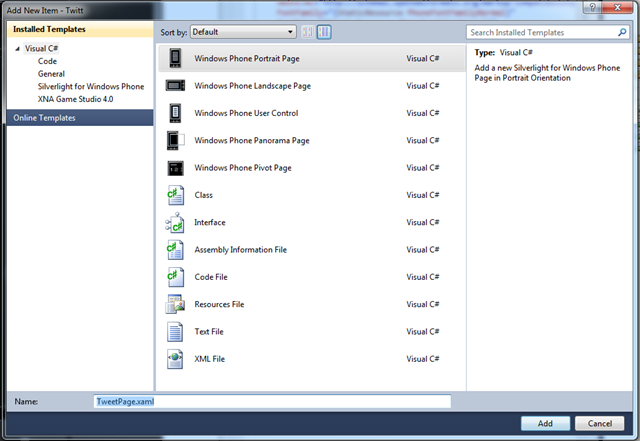Click the Windows Phone Panorama Page label
This screenshot has height=441, width=640.
click(252, 140)
